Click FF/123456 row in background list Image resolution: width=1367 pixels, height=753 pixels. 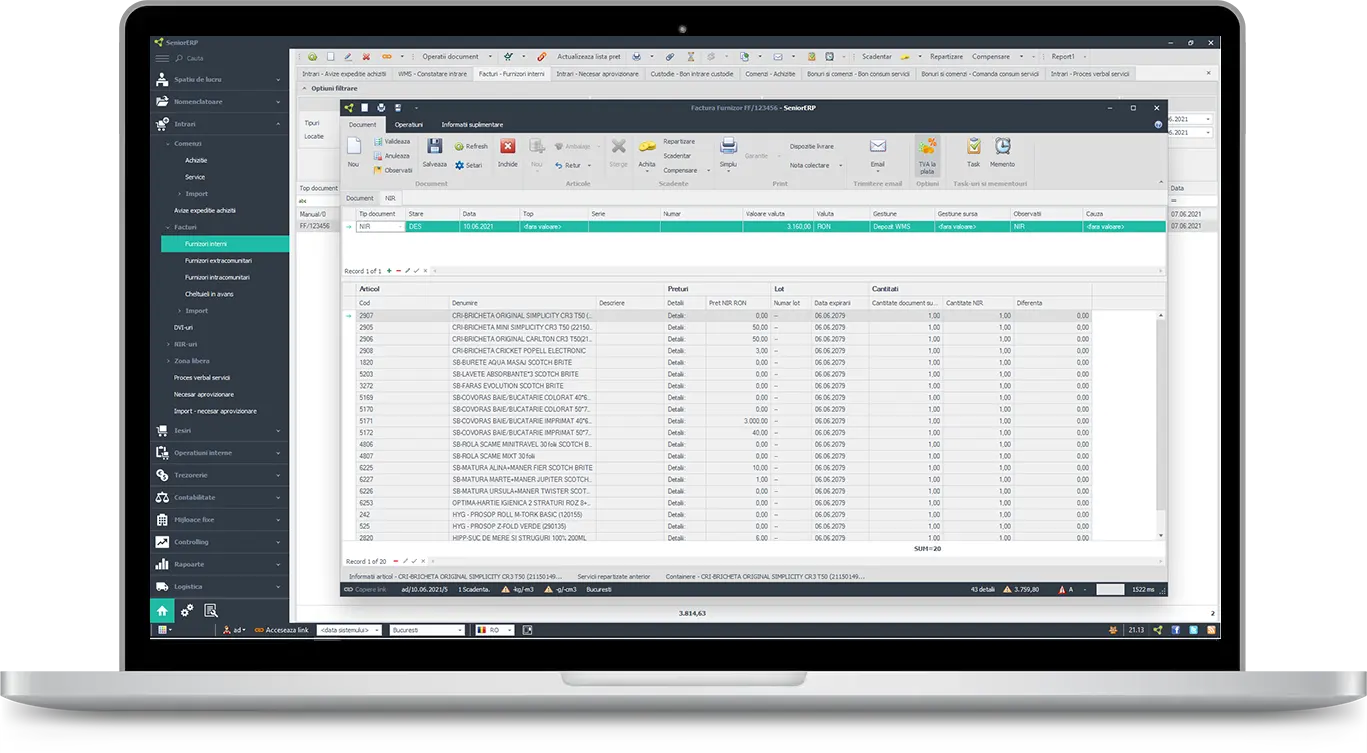click(318, 226)
